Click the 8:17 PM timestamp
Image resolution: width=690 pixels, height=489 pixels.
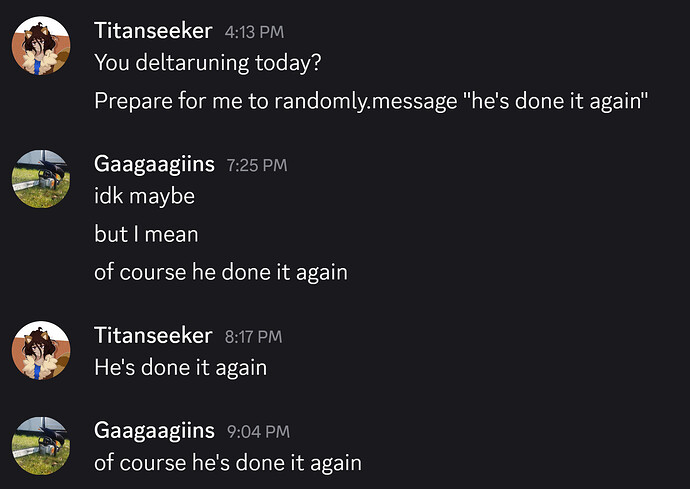click(253, 337)
